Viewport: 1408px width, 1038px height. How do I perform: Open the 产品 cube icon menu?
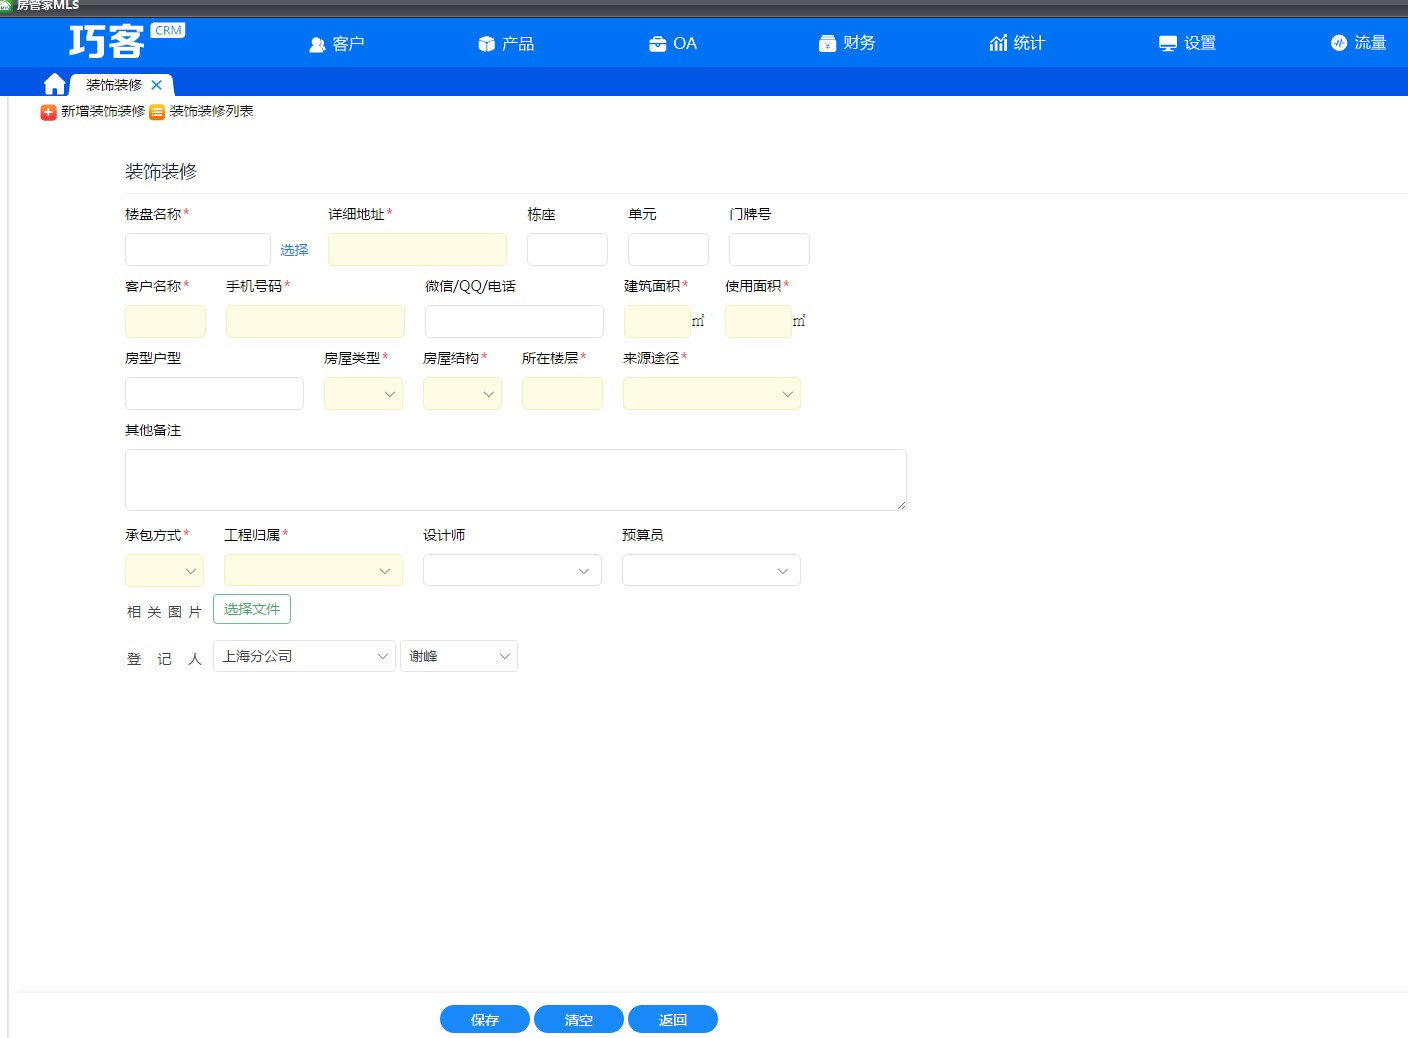point(487,44)
